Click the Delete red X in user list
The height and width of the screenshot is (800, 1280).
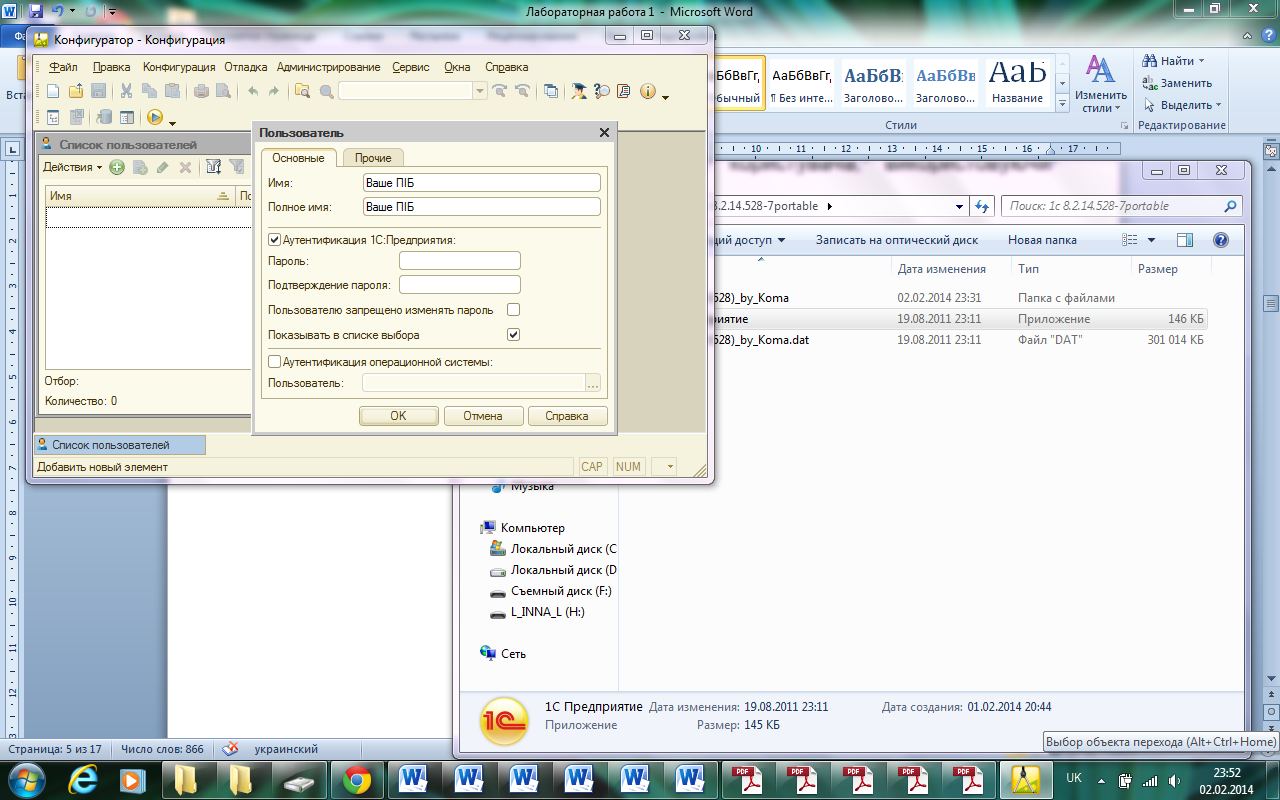tap(185, 167)
